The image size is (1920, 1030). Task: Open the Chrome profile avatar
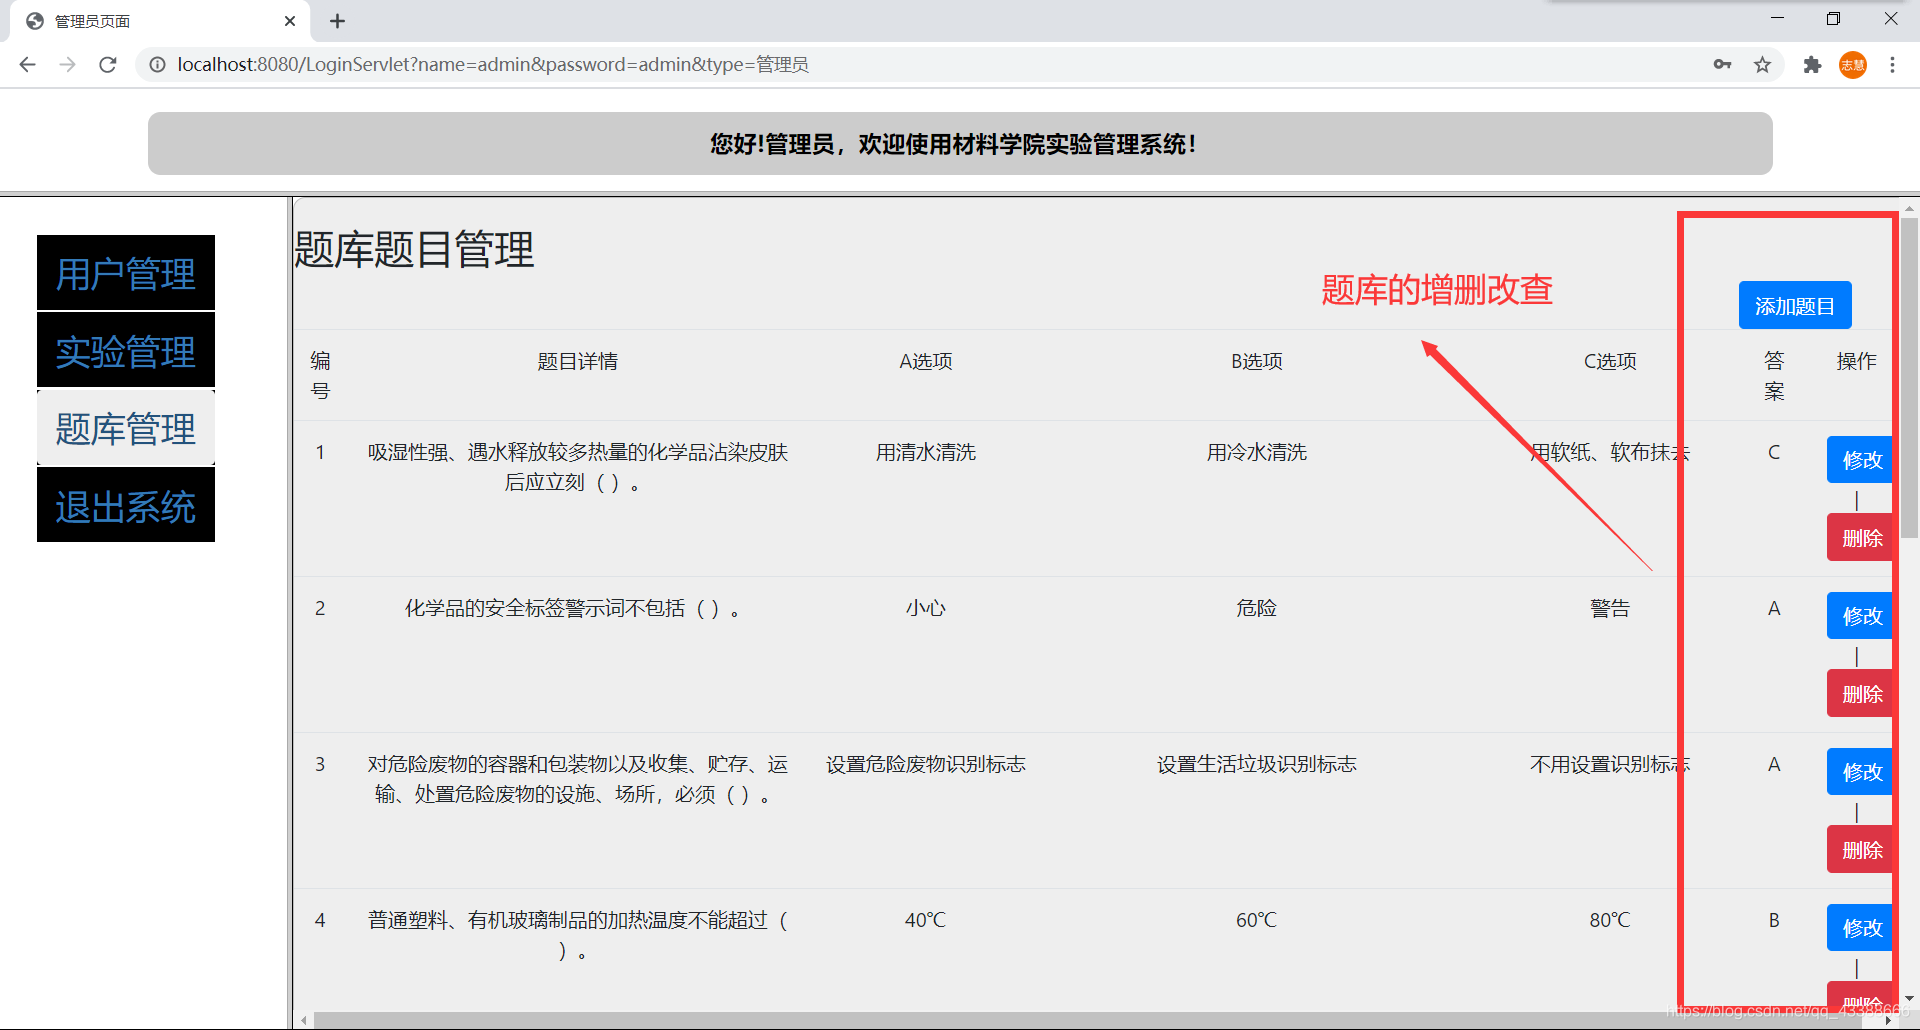point(1853,65)
